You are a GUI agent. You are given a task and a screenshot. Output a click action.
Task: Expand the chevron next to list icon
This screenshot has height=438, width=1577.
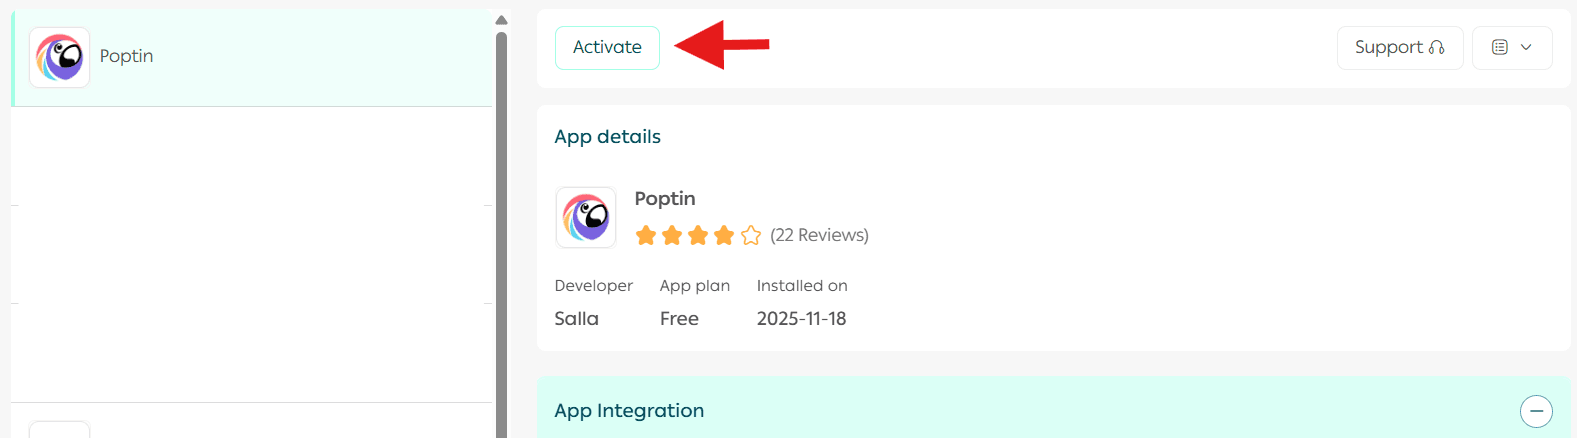coord(1526,48)
